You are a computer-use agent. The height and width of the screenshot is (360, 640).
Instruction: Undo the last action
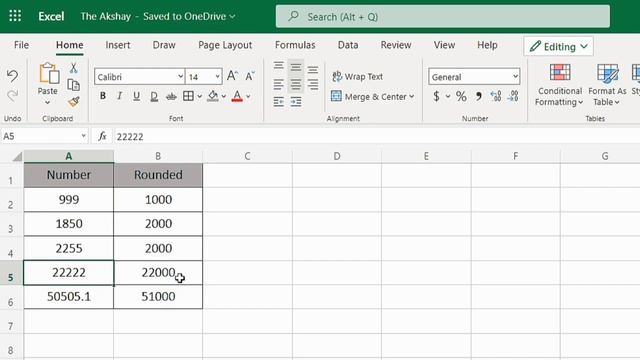coord(12,76)
